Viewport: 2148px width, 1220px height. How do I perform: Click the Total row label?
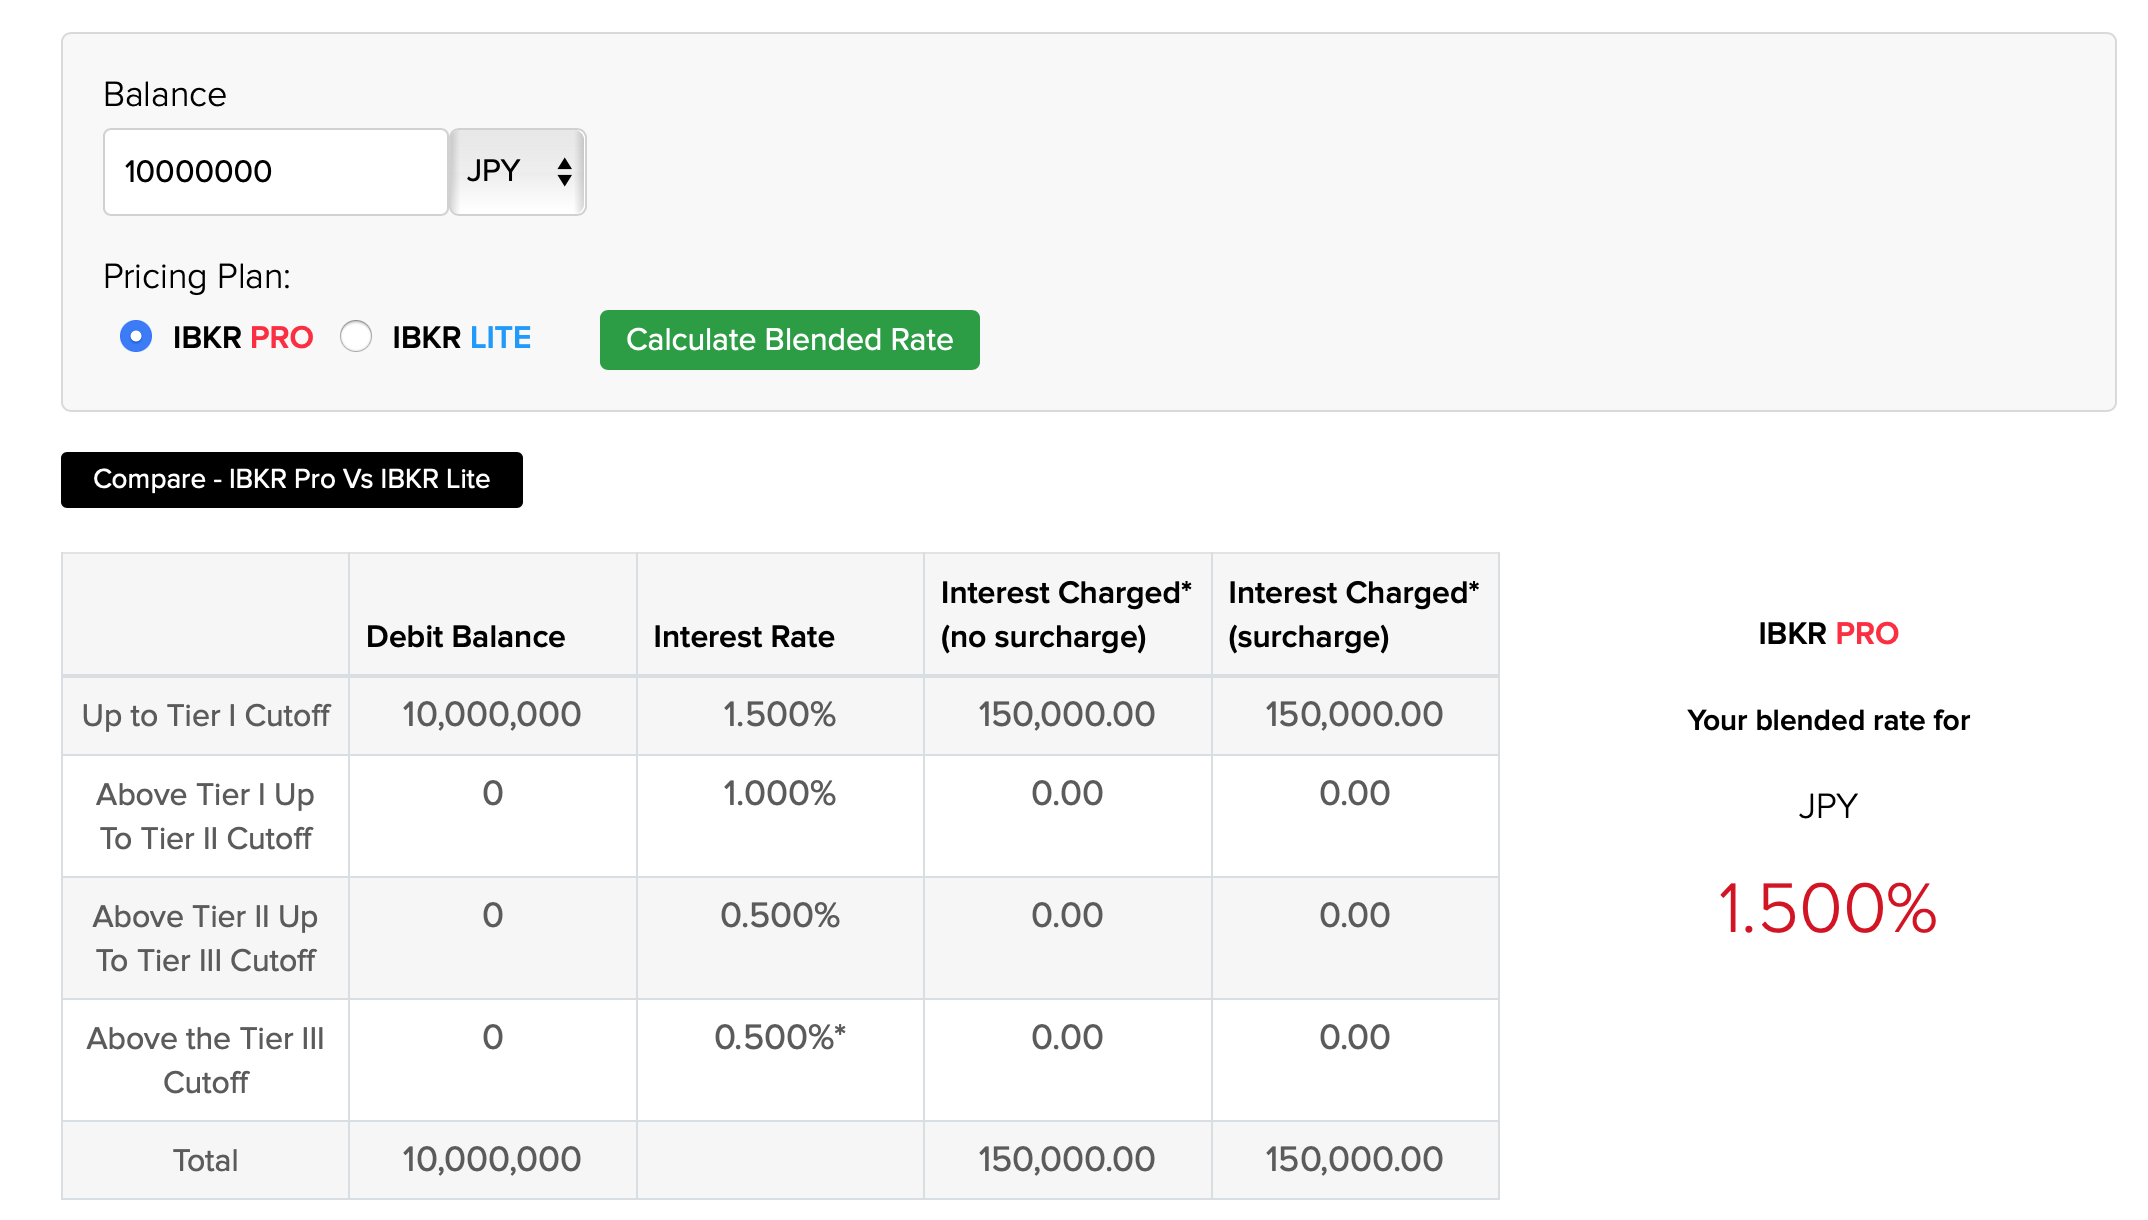206,1161
